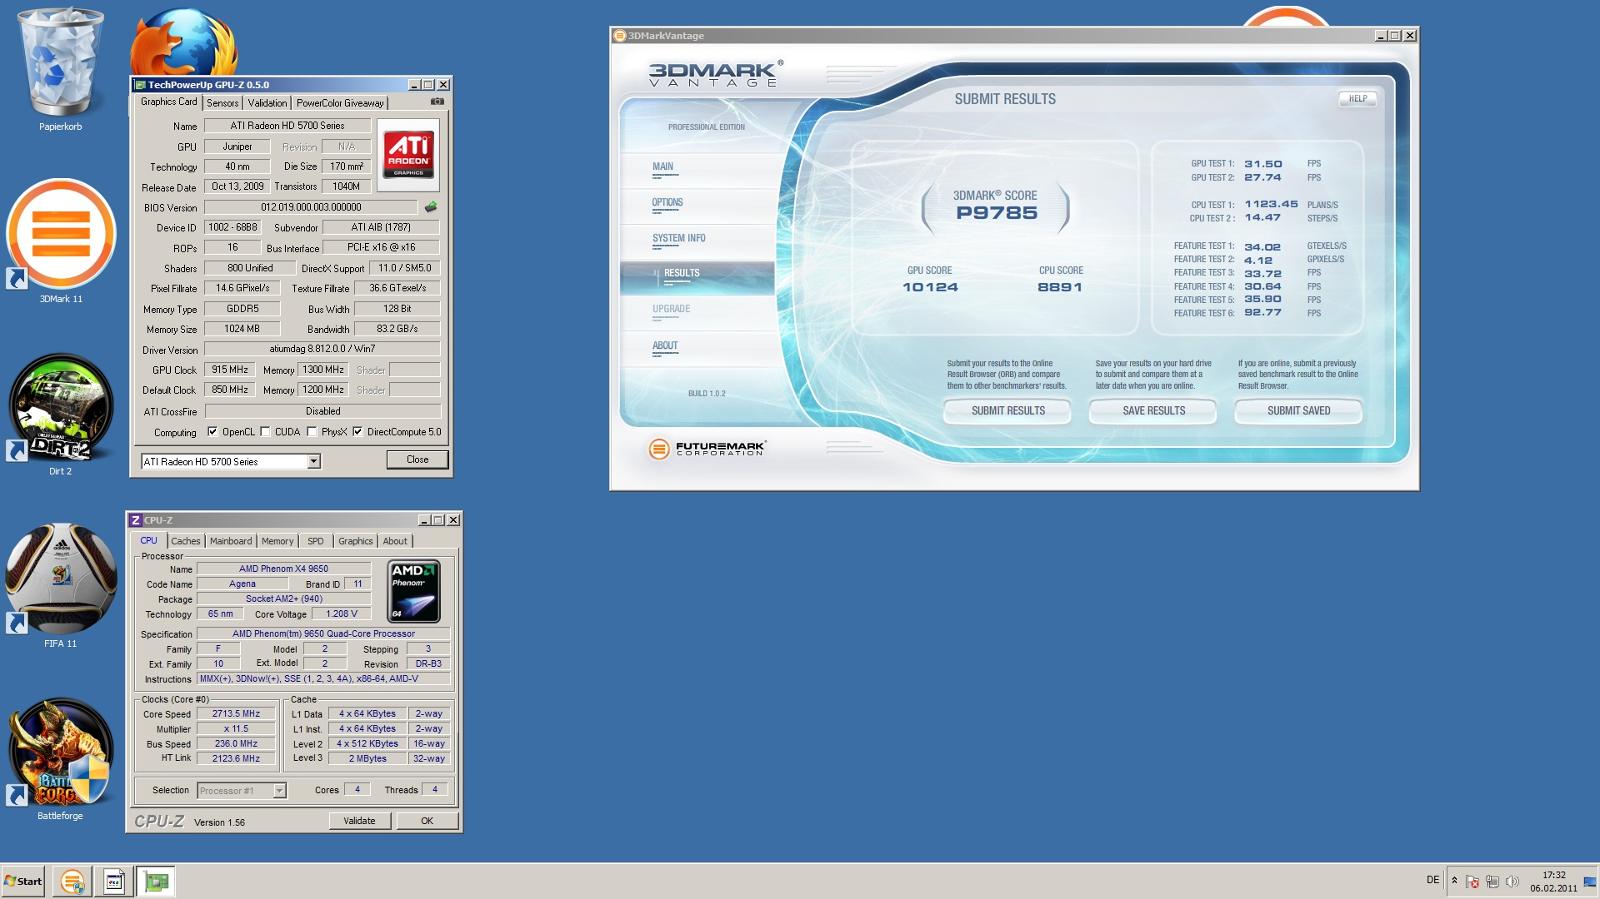
Task: Click the 3DMarkVantage title bar icon
Action: pos(620,36)
